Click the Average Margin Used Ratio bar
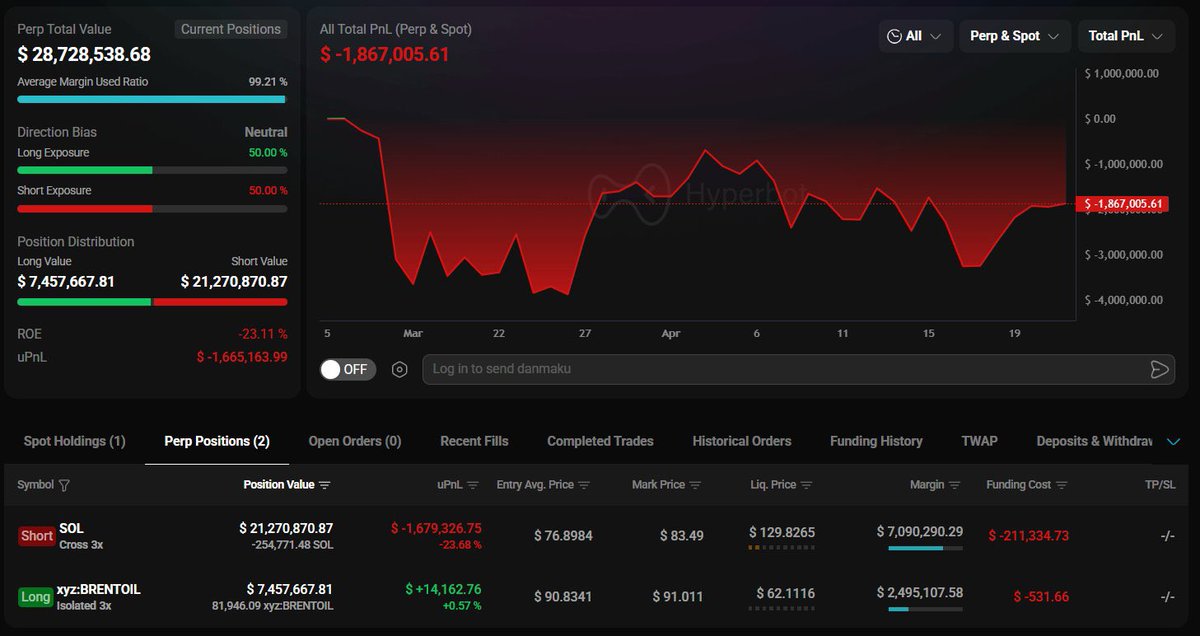The width and height of the screenshot is (1200, 636). [152, 100]
